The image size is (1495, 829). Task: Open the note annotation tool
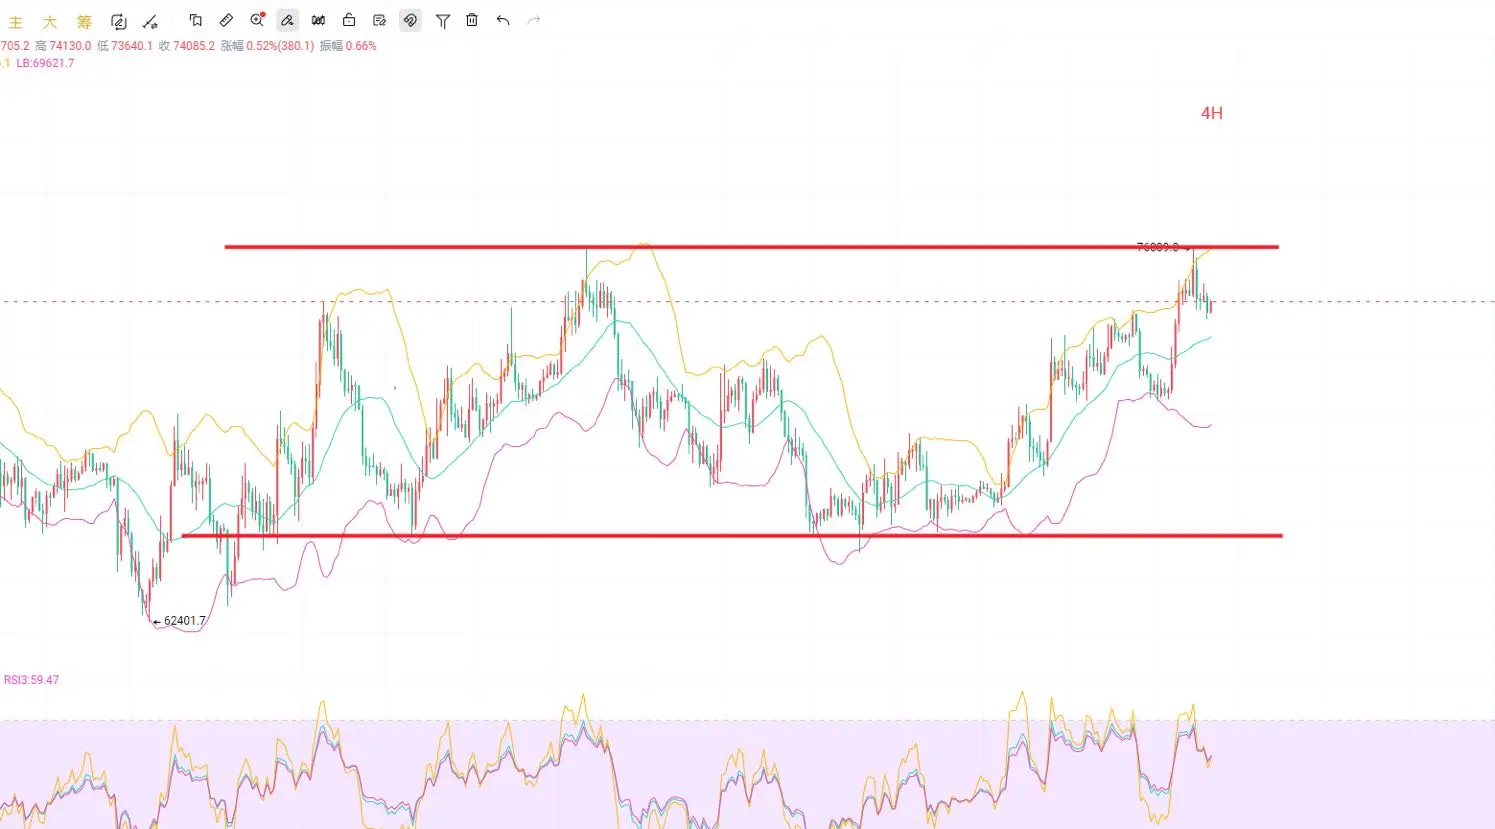point(380,20)
